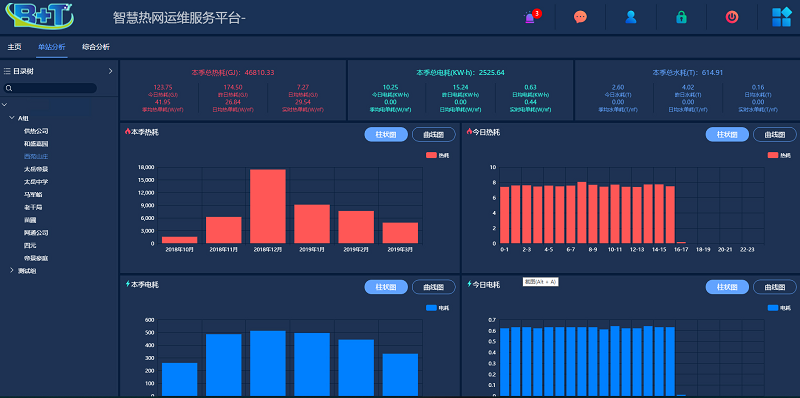Click the 本季总电耗(KW·h): 2525.64 heading
800x398 pixels.
point(461,72)
